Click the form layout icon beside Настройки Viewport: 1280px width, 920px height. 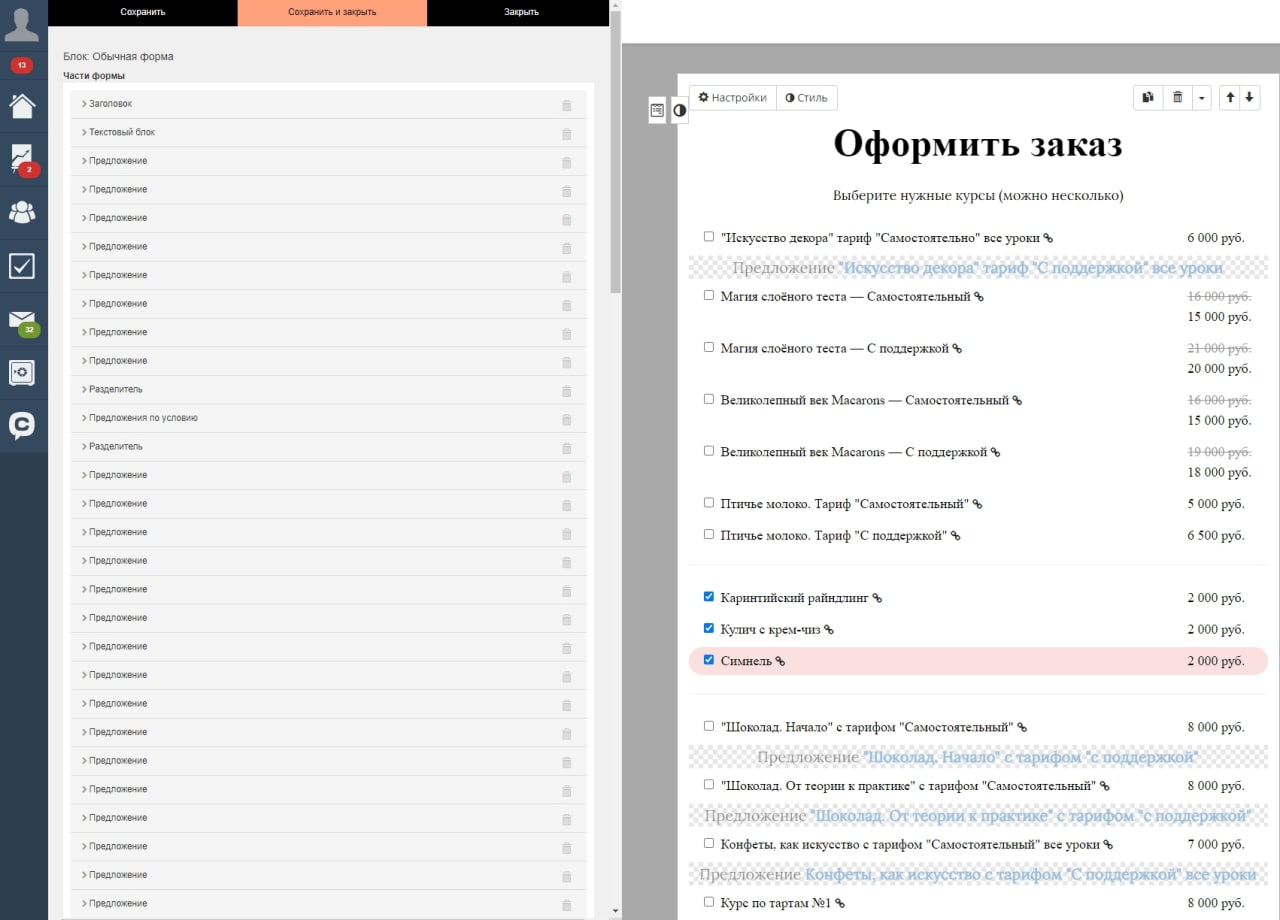[657, 110]
